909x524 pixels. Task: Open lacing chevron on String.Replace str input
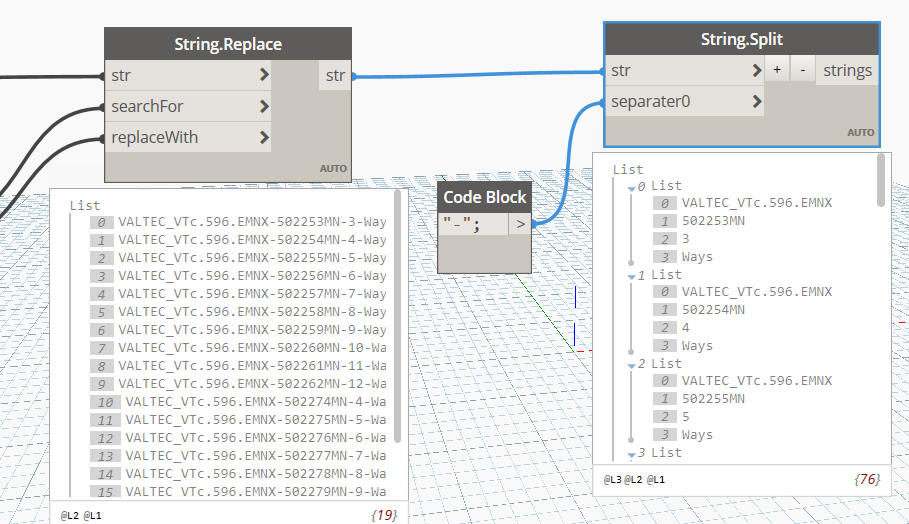(x=264, y=75)
